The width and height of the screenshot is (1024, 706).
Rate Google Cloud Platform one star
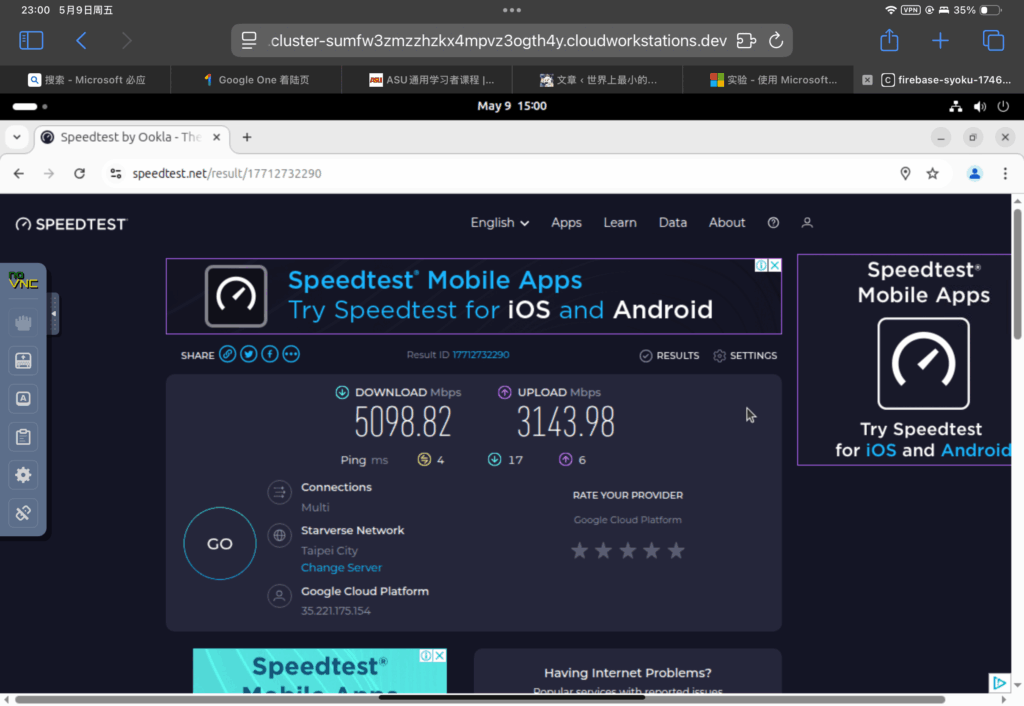coord(579,551)
